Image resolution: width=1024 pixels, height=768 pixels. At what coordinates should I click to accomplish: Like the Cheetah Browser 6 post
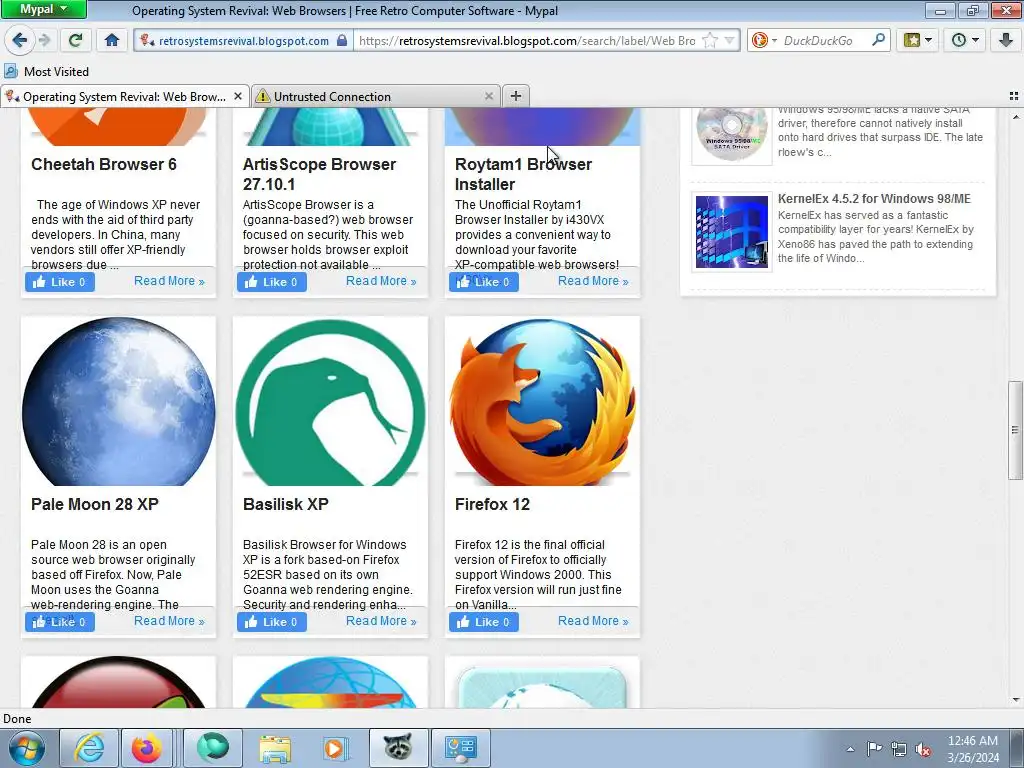[60, 281]
